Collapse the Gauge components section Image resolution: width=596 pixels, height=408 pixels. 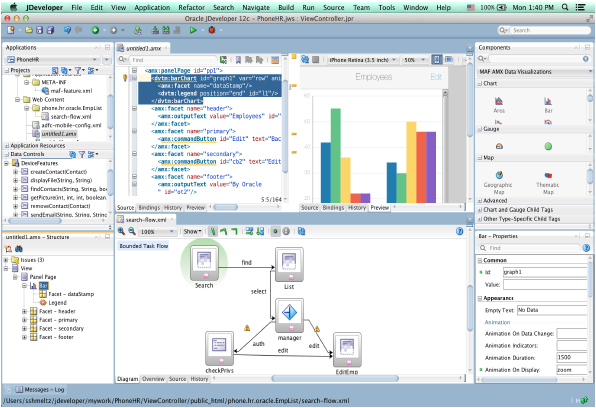click(x=480, y=129)
